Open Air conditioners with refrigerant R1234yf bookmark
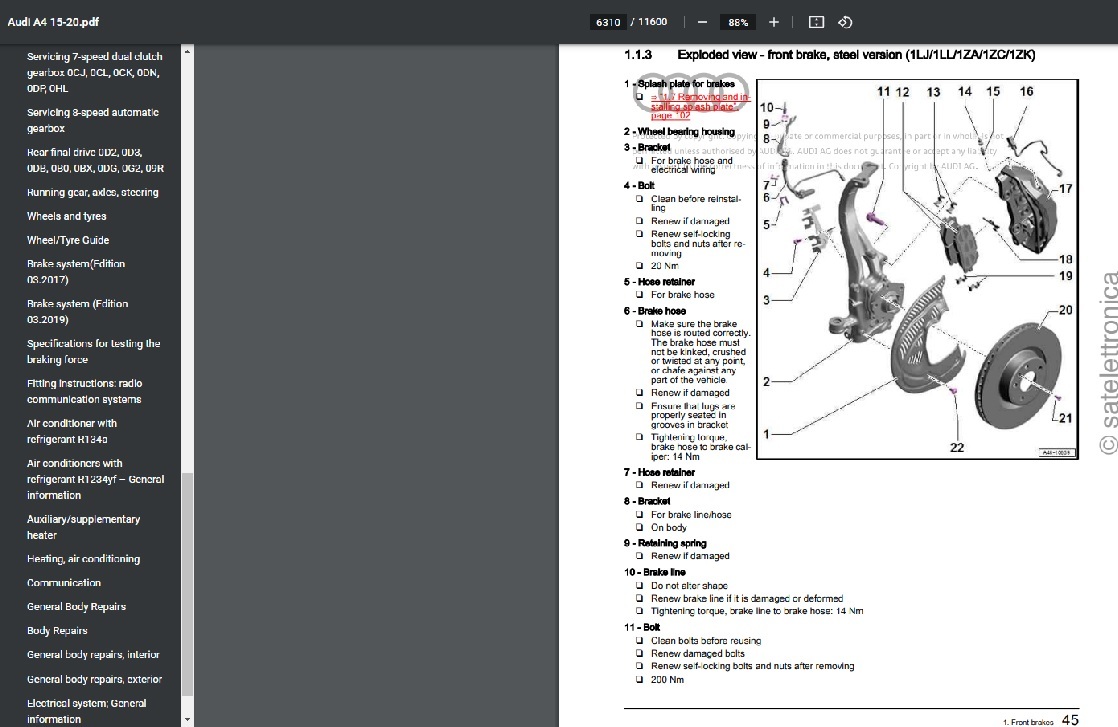1118x727 pixels. coord(96,479)
